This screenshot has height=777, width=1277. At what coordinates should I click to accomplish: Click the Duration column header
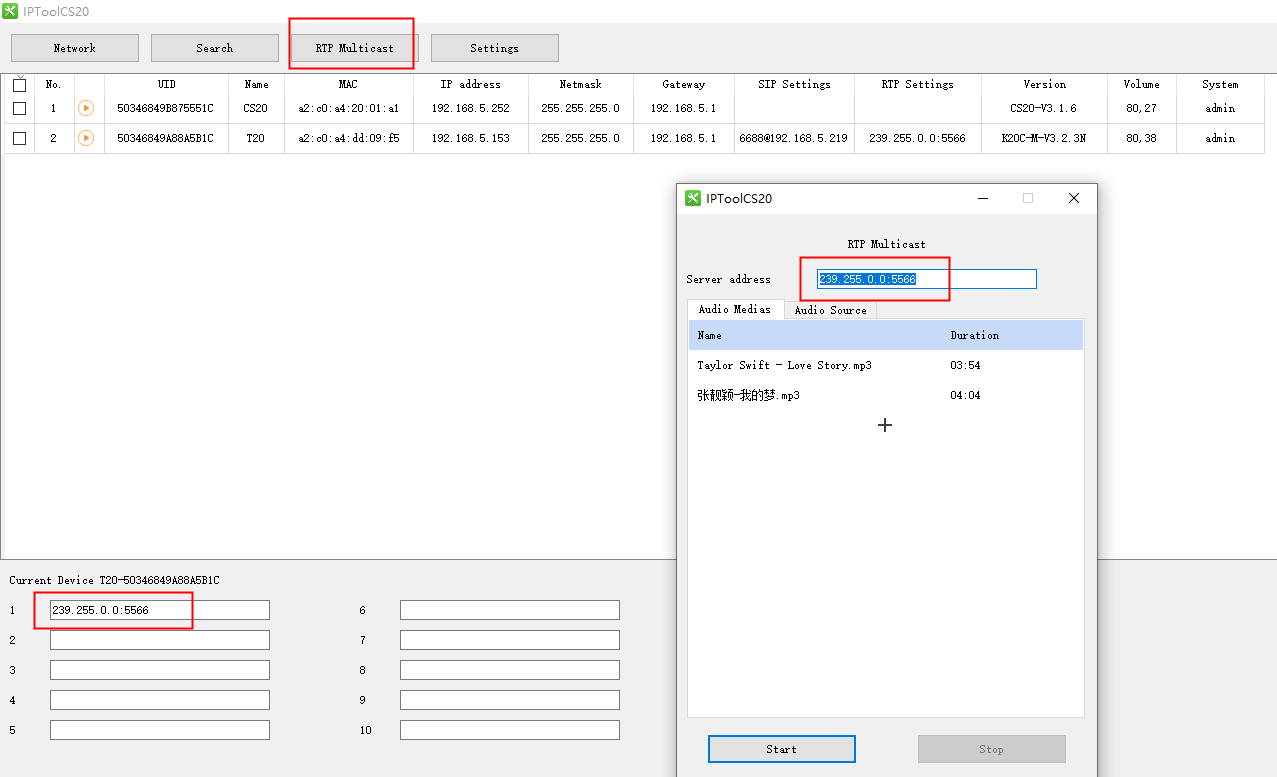tap(975, 335)
